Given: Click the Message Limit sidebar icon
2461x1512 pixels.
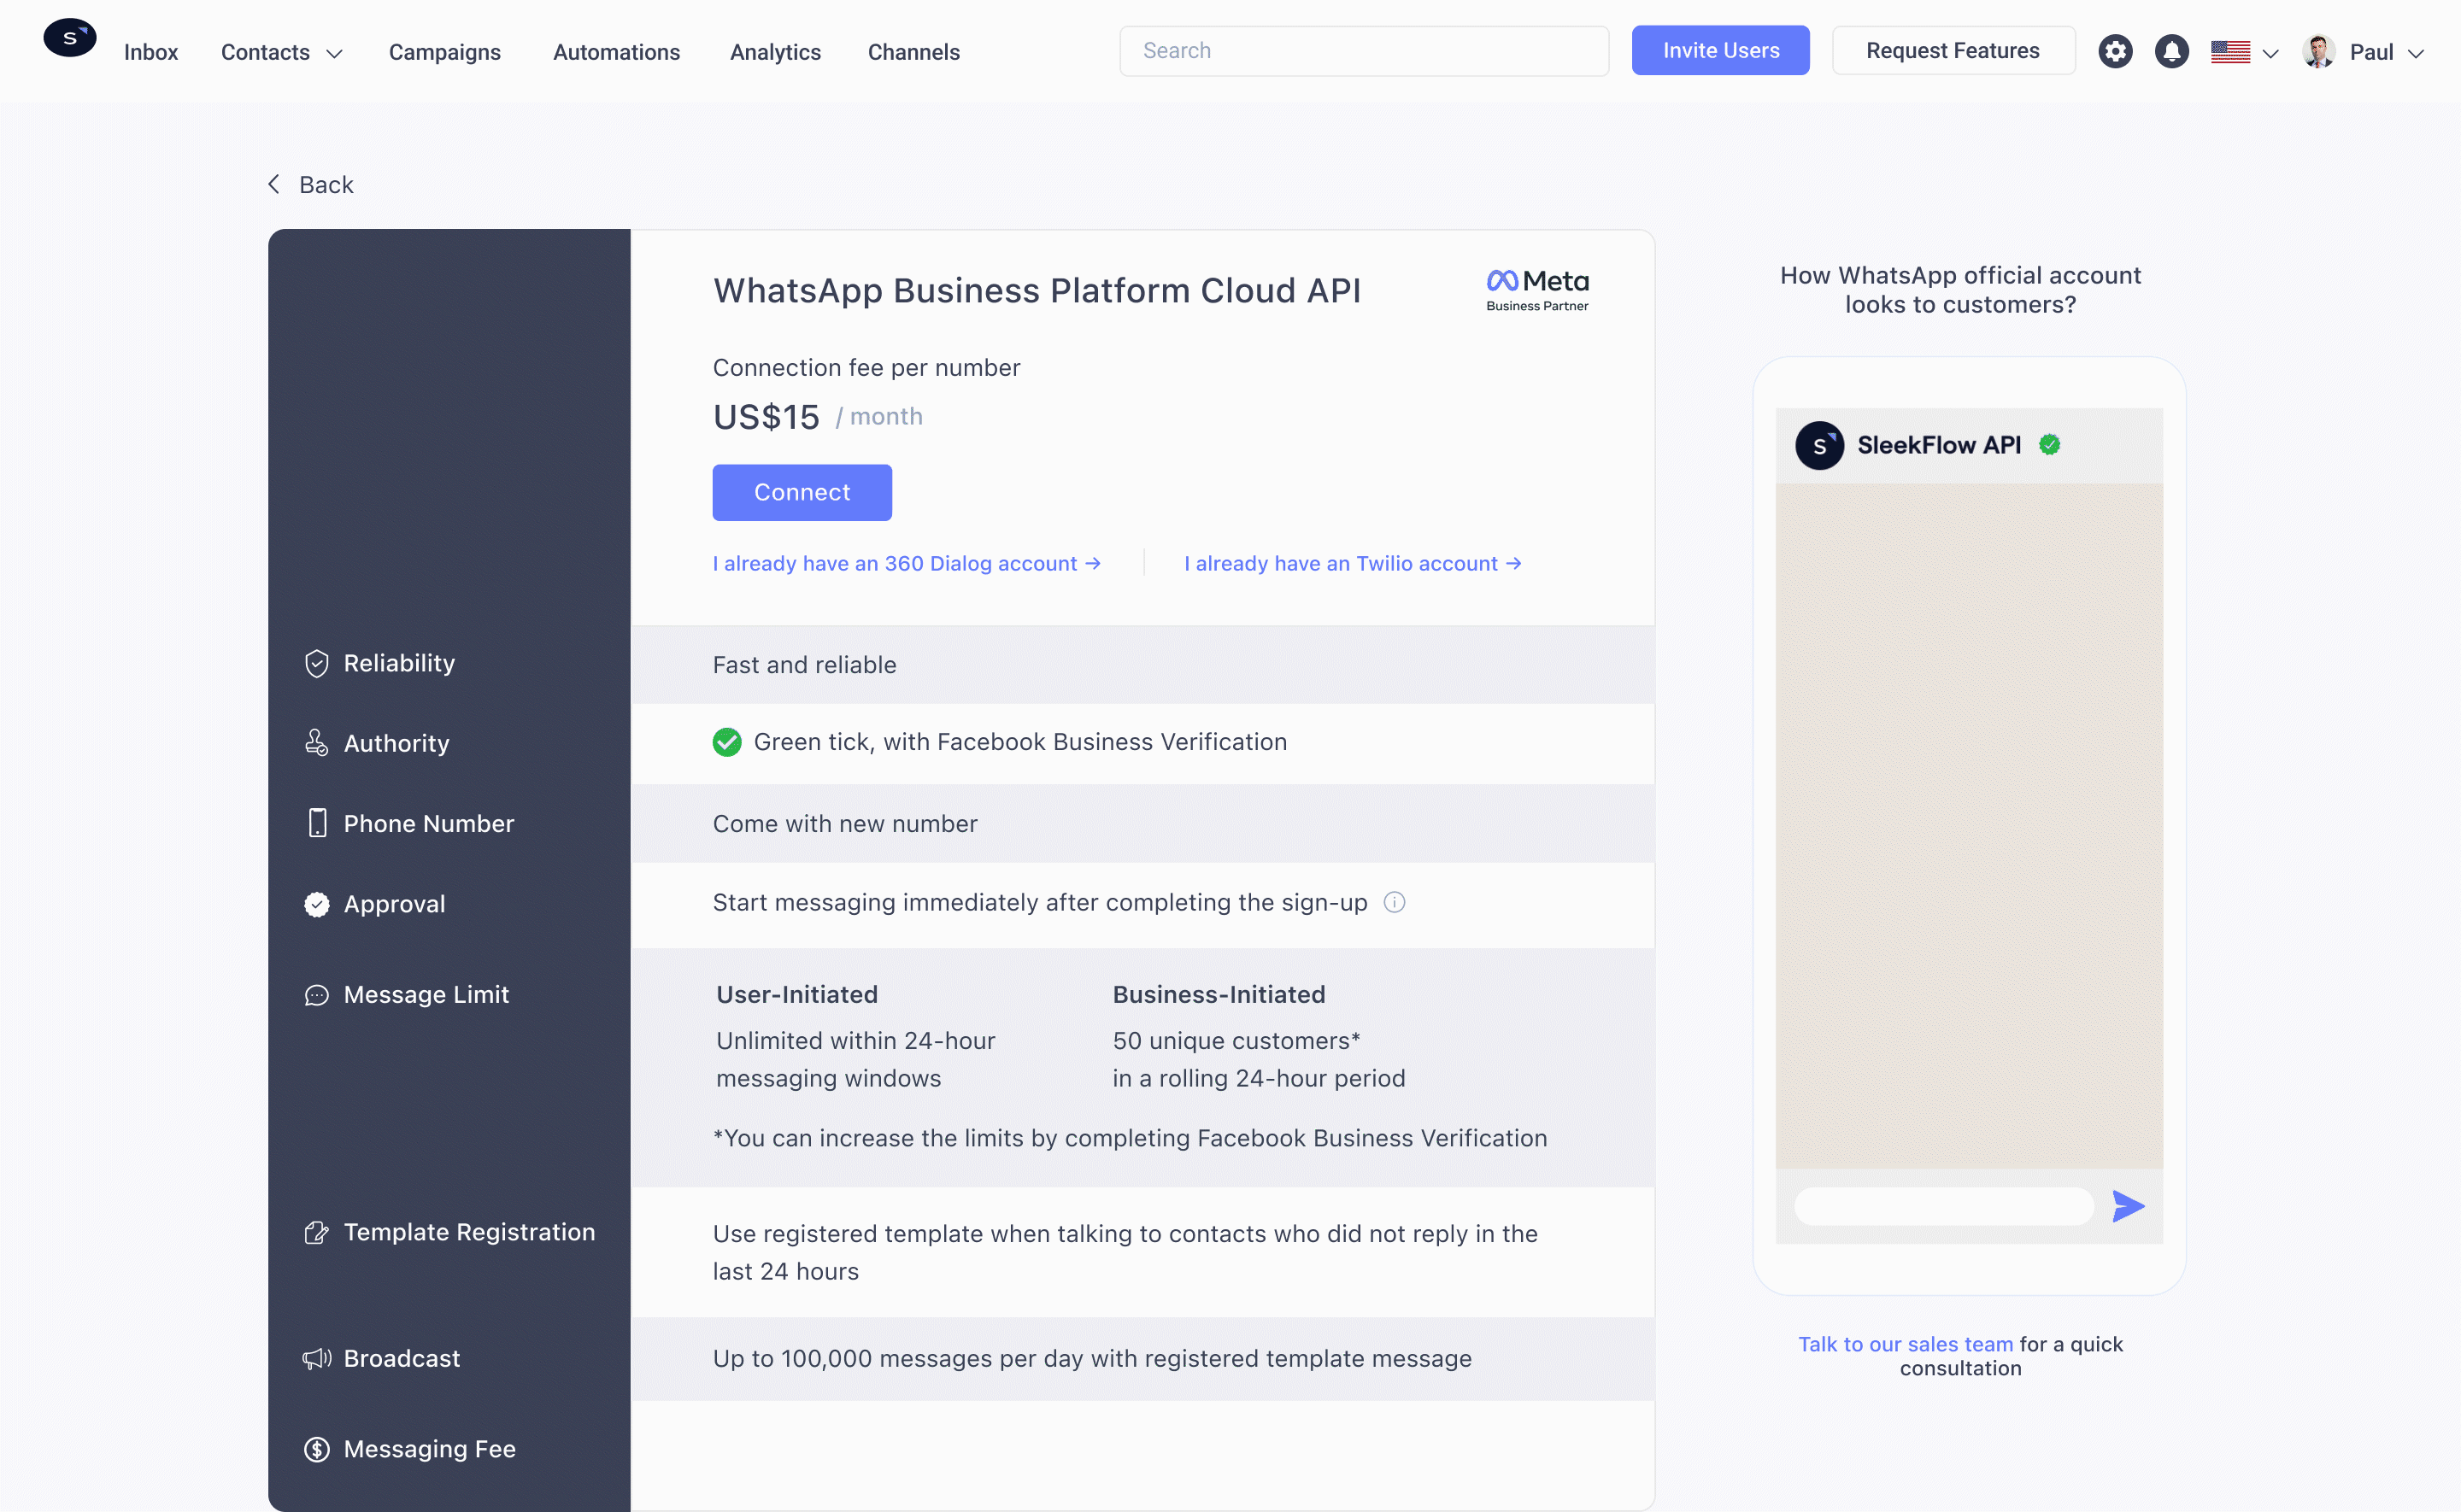Looking at the screenshot, I should pos(314,995).
